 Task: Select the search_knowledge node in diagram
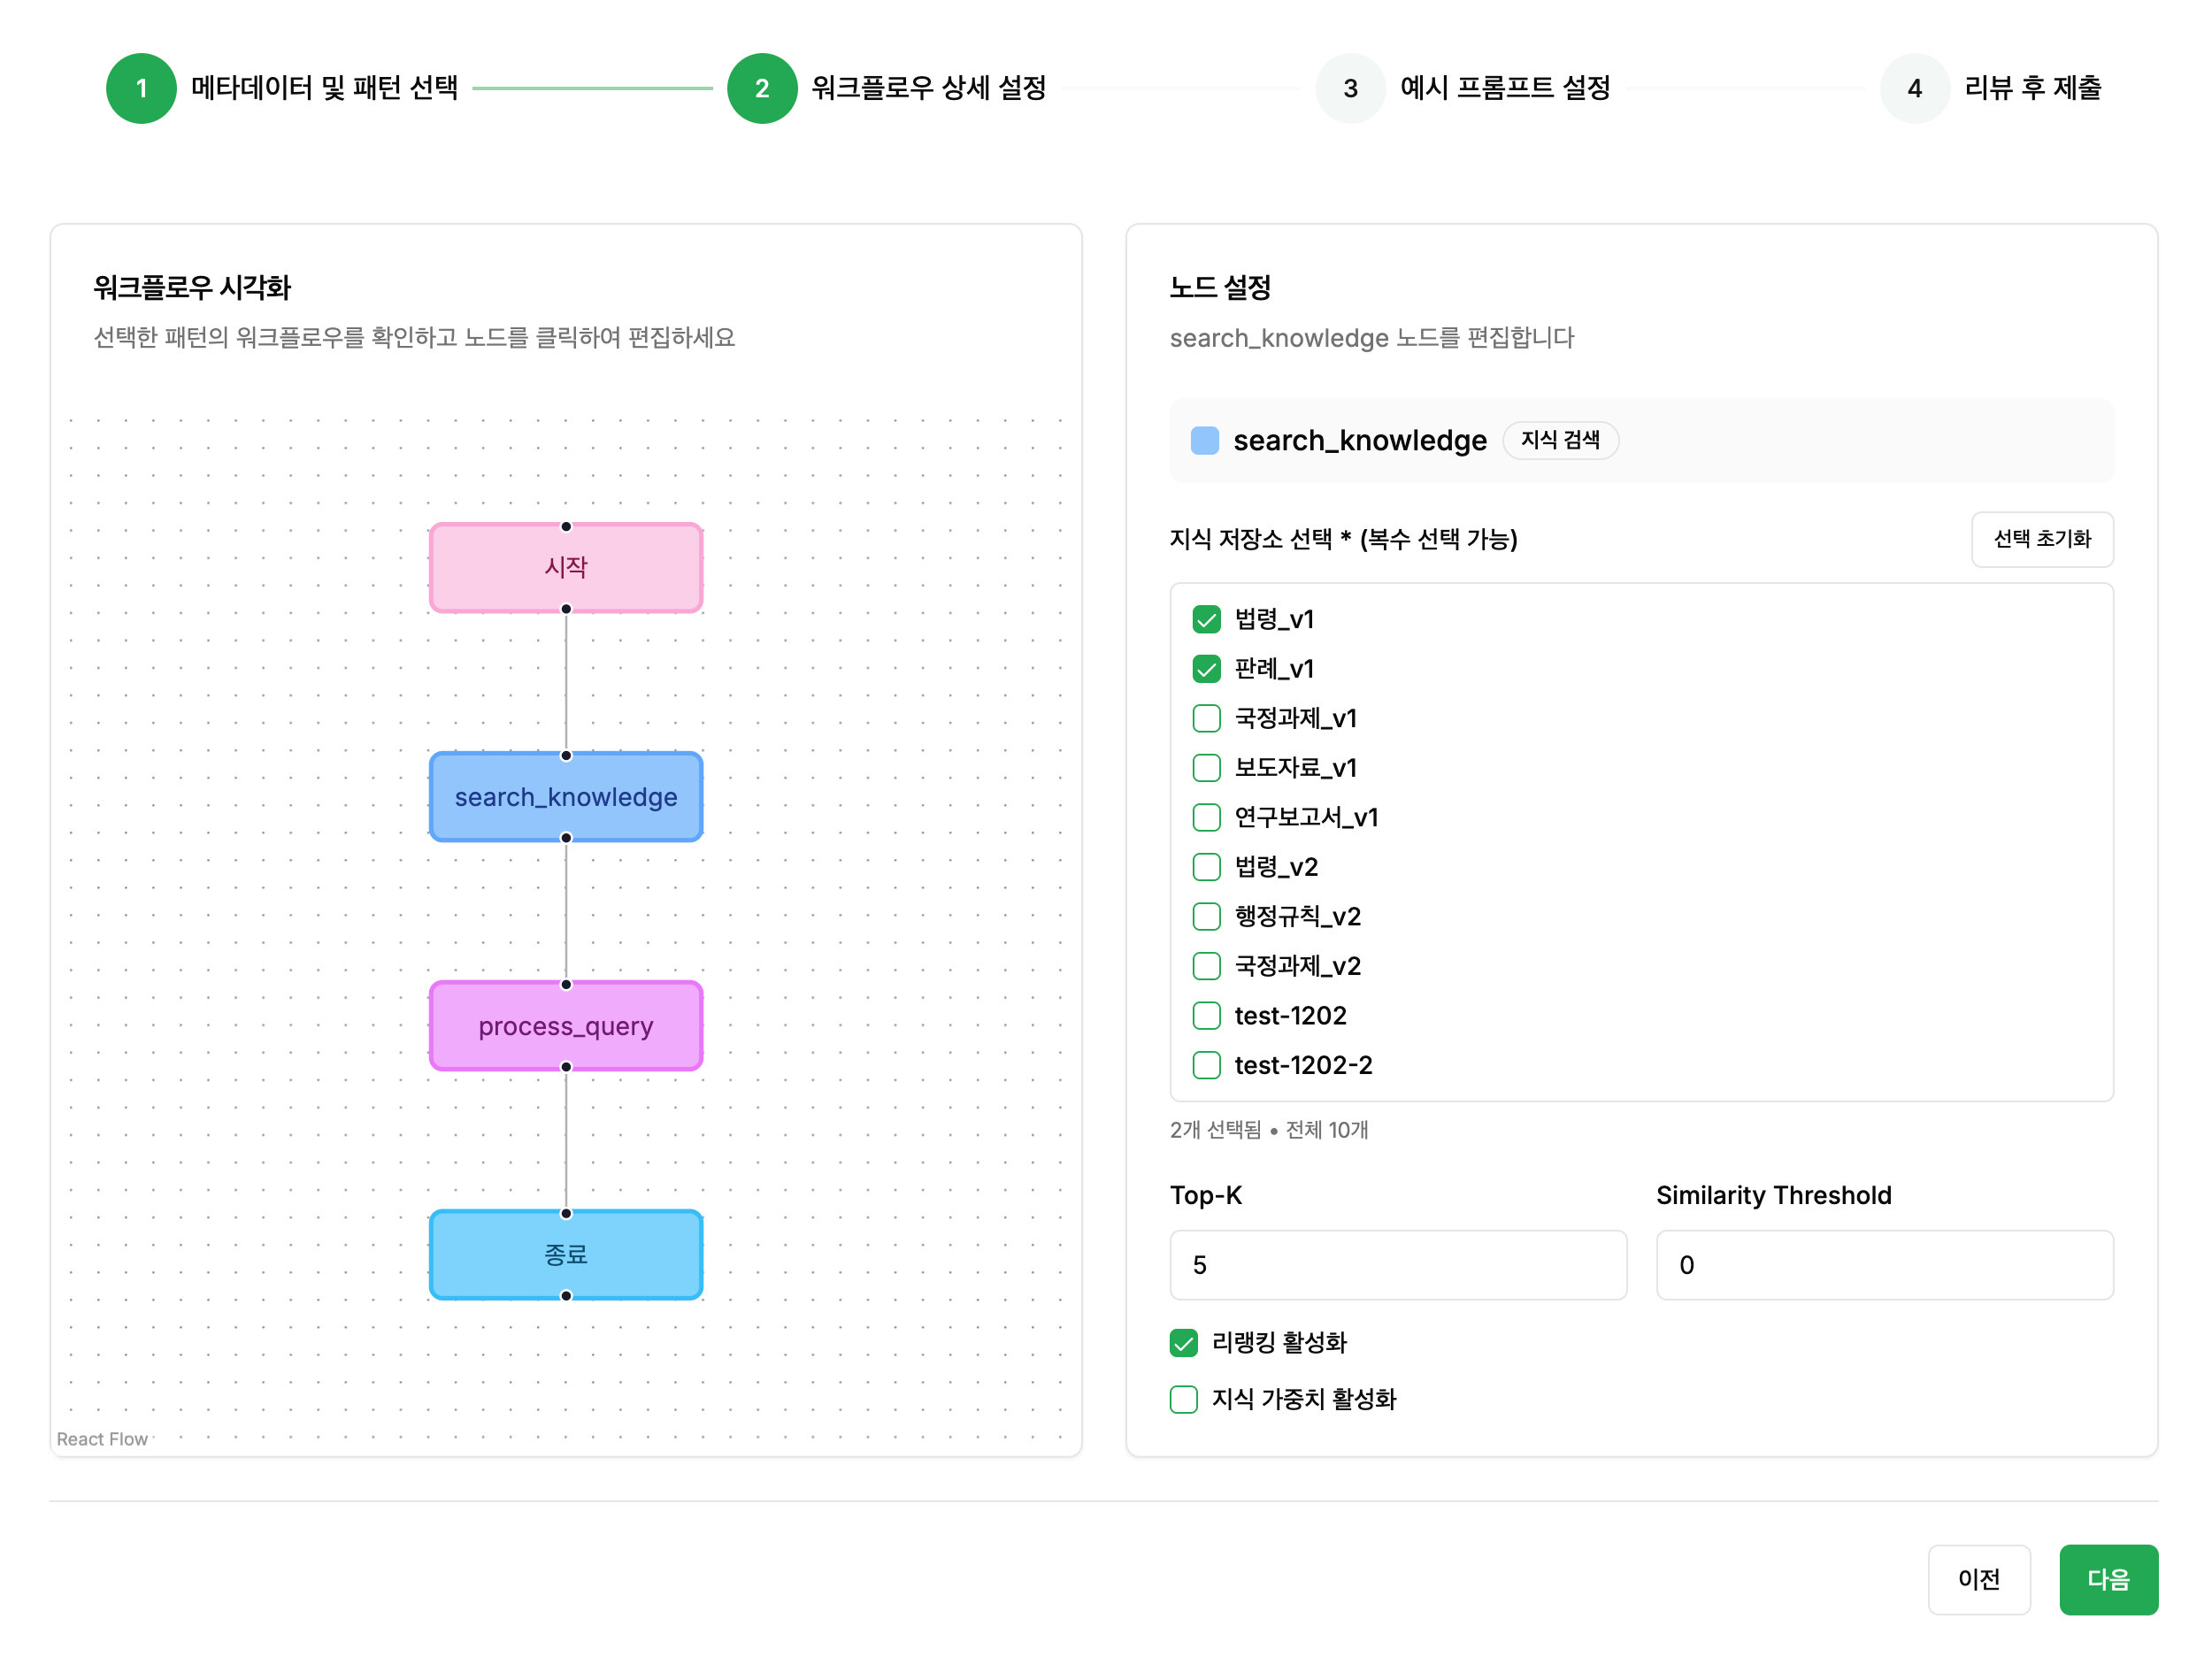[565, 796]
